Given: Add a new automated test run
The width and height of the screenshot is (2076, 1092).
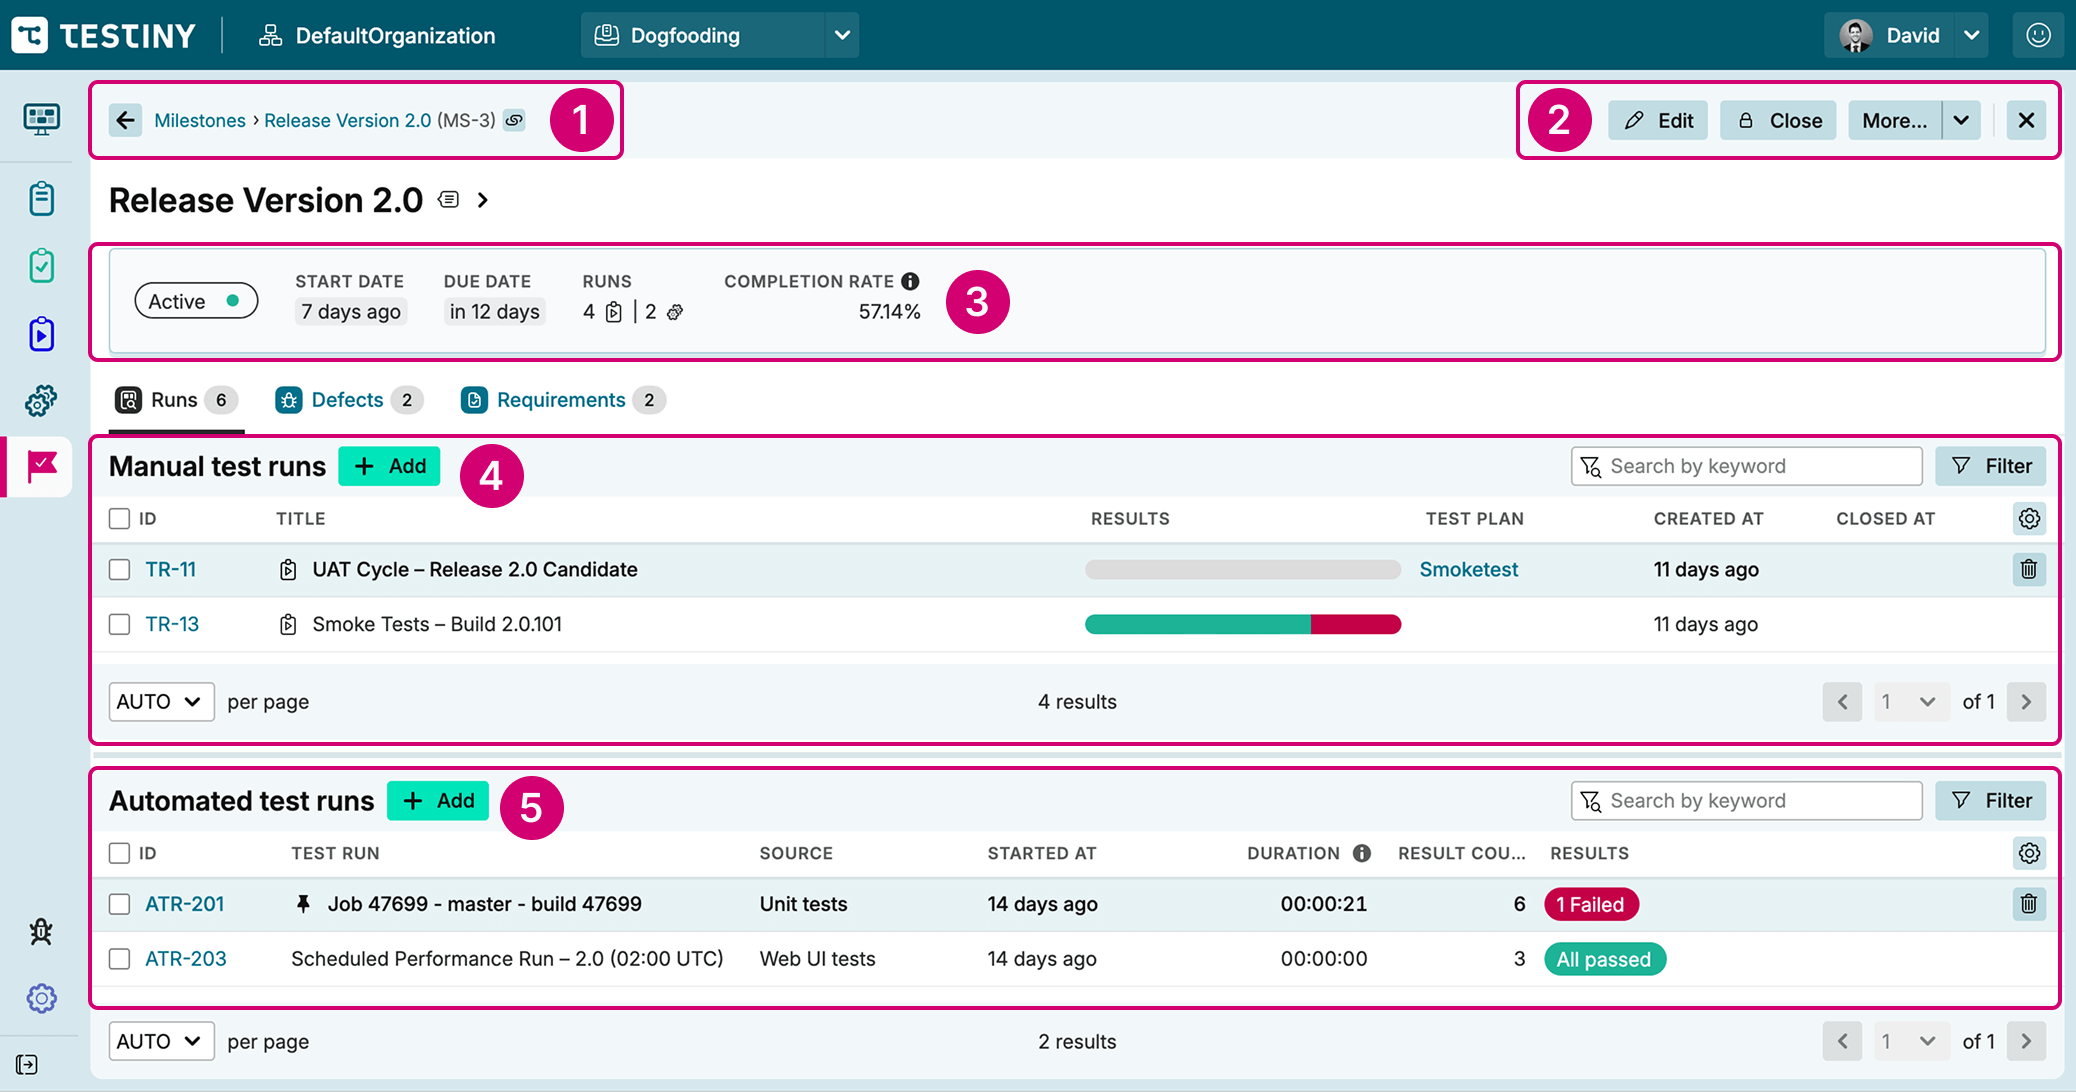Looking at the screenshot, I should pyautogui.click(x=438, y=801).
